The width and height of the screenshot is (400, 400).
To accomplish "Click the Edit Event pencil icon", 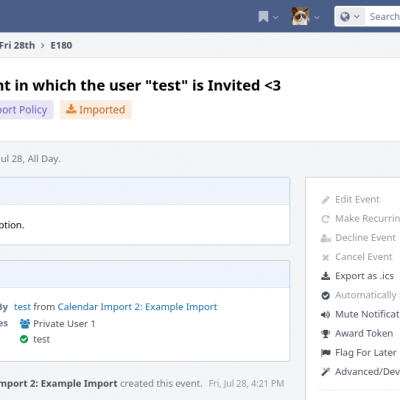I will (x=325, y=200).
